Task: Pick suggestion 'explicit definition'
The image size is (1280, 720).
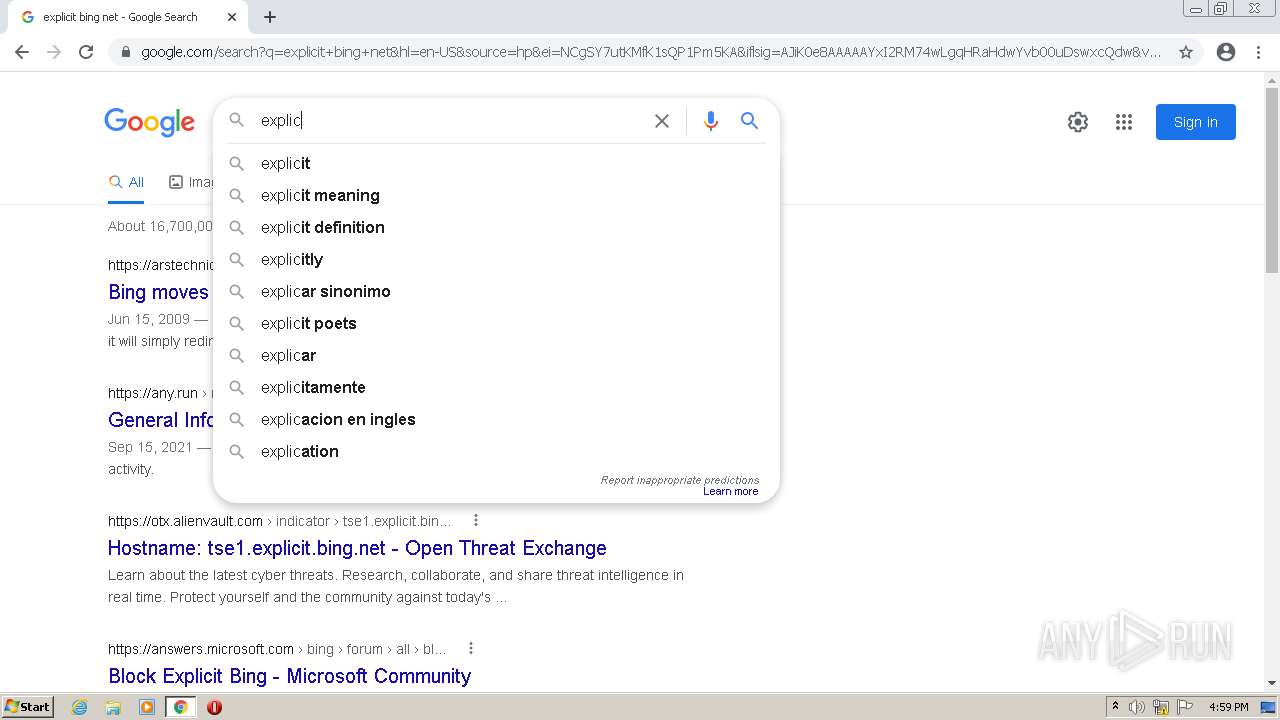Action: pyautogui.click(x=496, y=227)
